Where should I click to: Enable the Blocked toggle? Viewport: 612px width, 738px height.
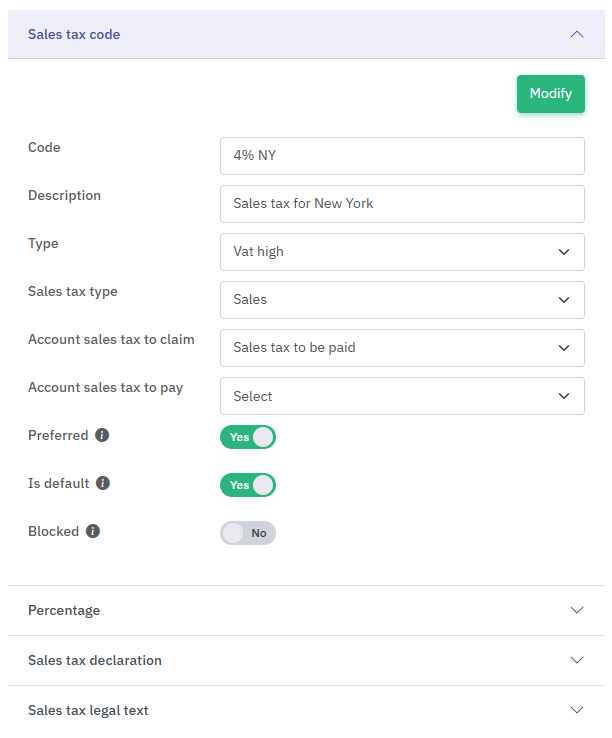248,533
